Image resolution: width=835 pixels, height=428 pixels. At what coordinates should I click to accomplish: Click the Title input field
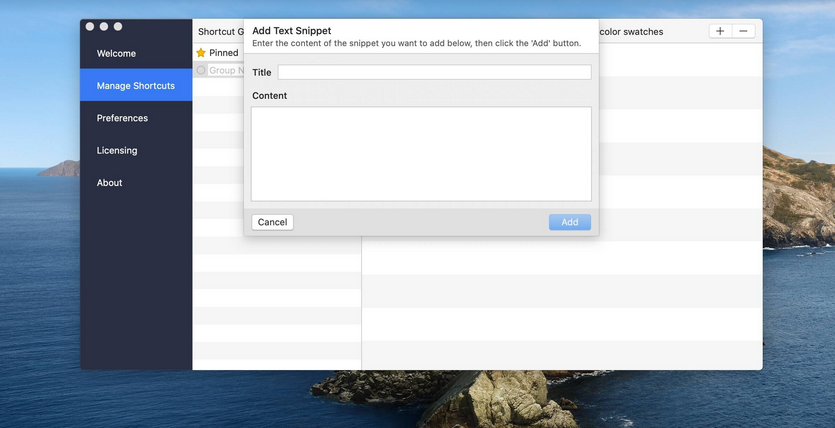pos(435,72)
